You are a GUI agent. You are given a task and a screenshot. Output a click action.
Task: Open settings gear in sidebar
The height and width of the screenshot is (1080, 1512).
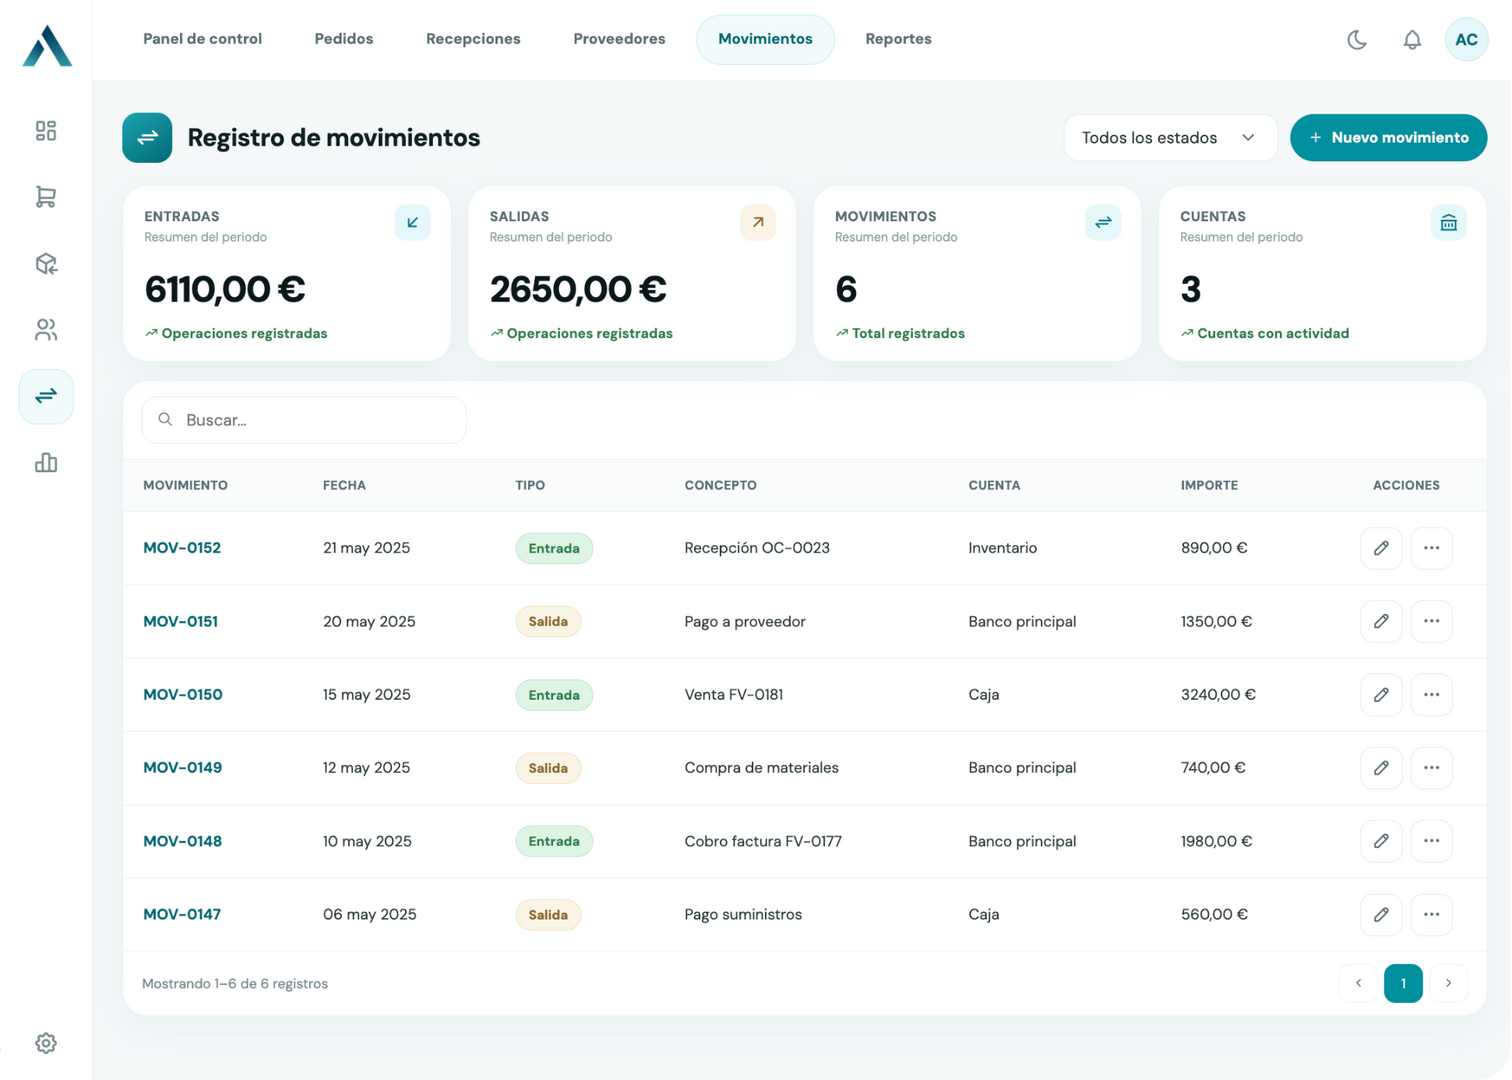pyautogui.click(x=46, y=1043)
